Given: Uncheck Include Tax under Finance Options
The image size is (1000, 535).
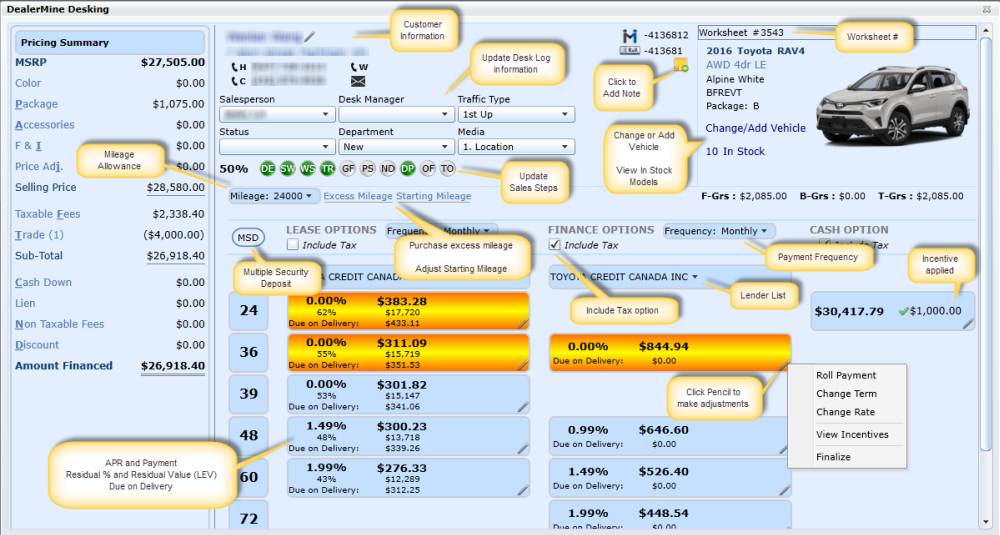Looking at the screenshot, I should (554, 245).
